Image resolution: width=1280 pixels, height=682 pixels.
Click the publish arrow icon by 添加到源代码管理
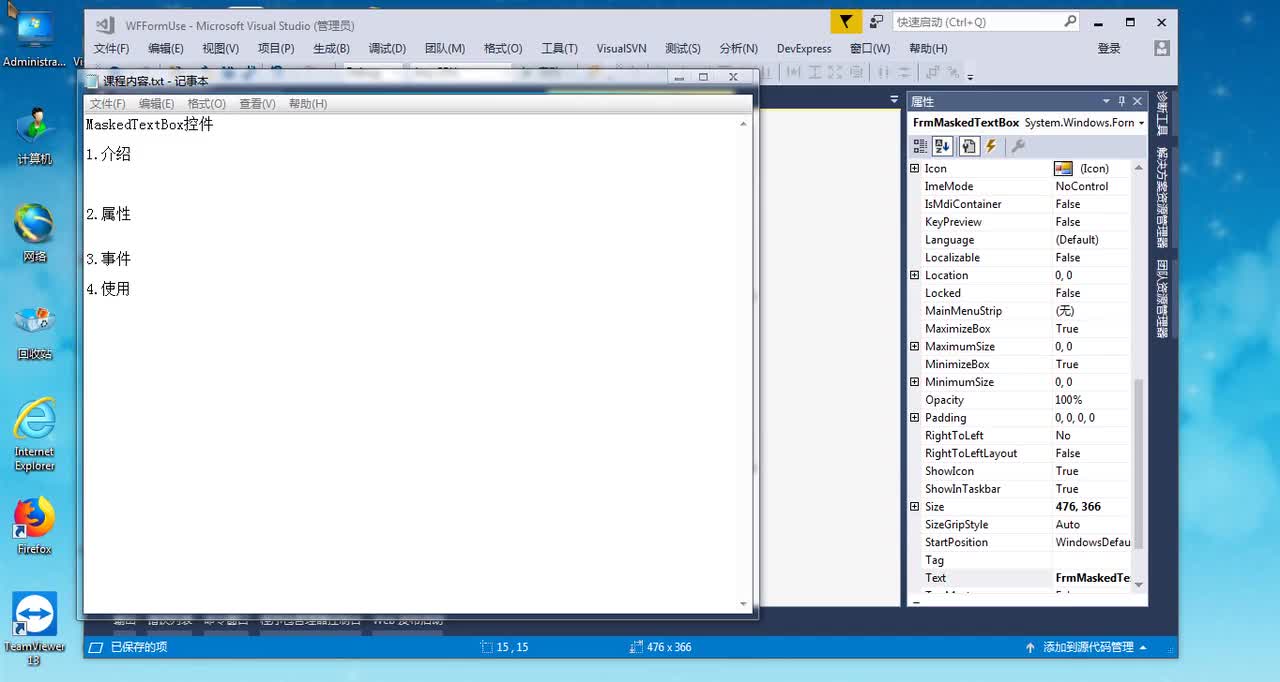1030,647
